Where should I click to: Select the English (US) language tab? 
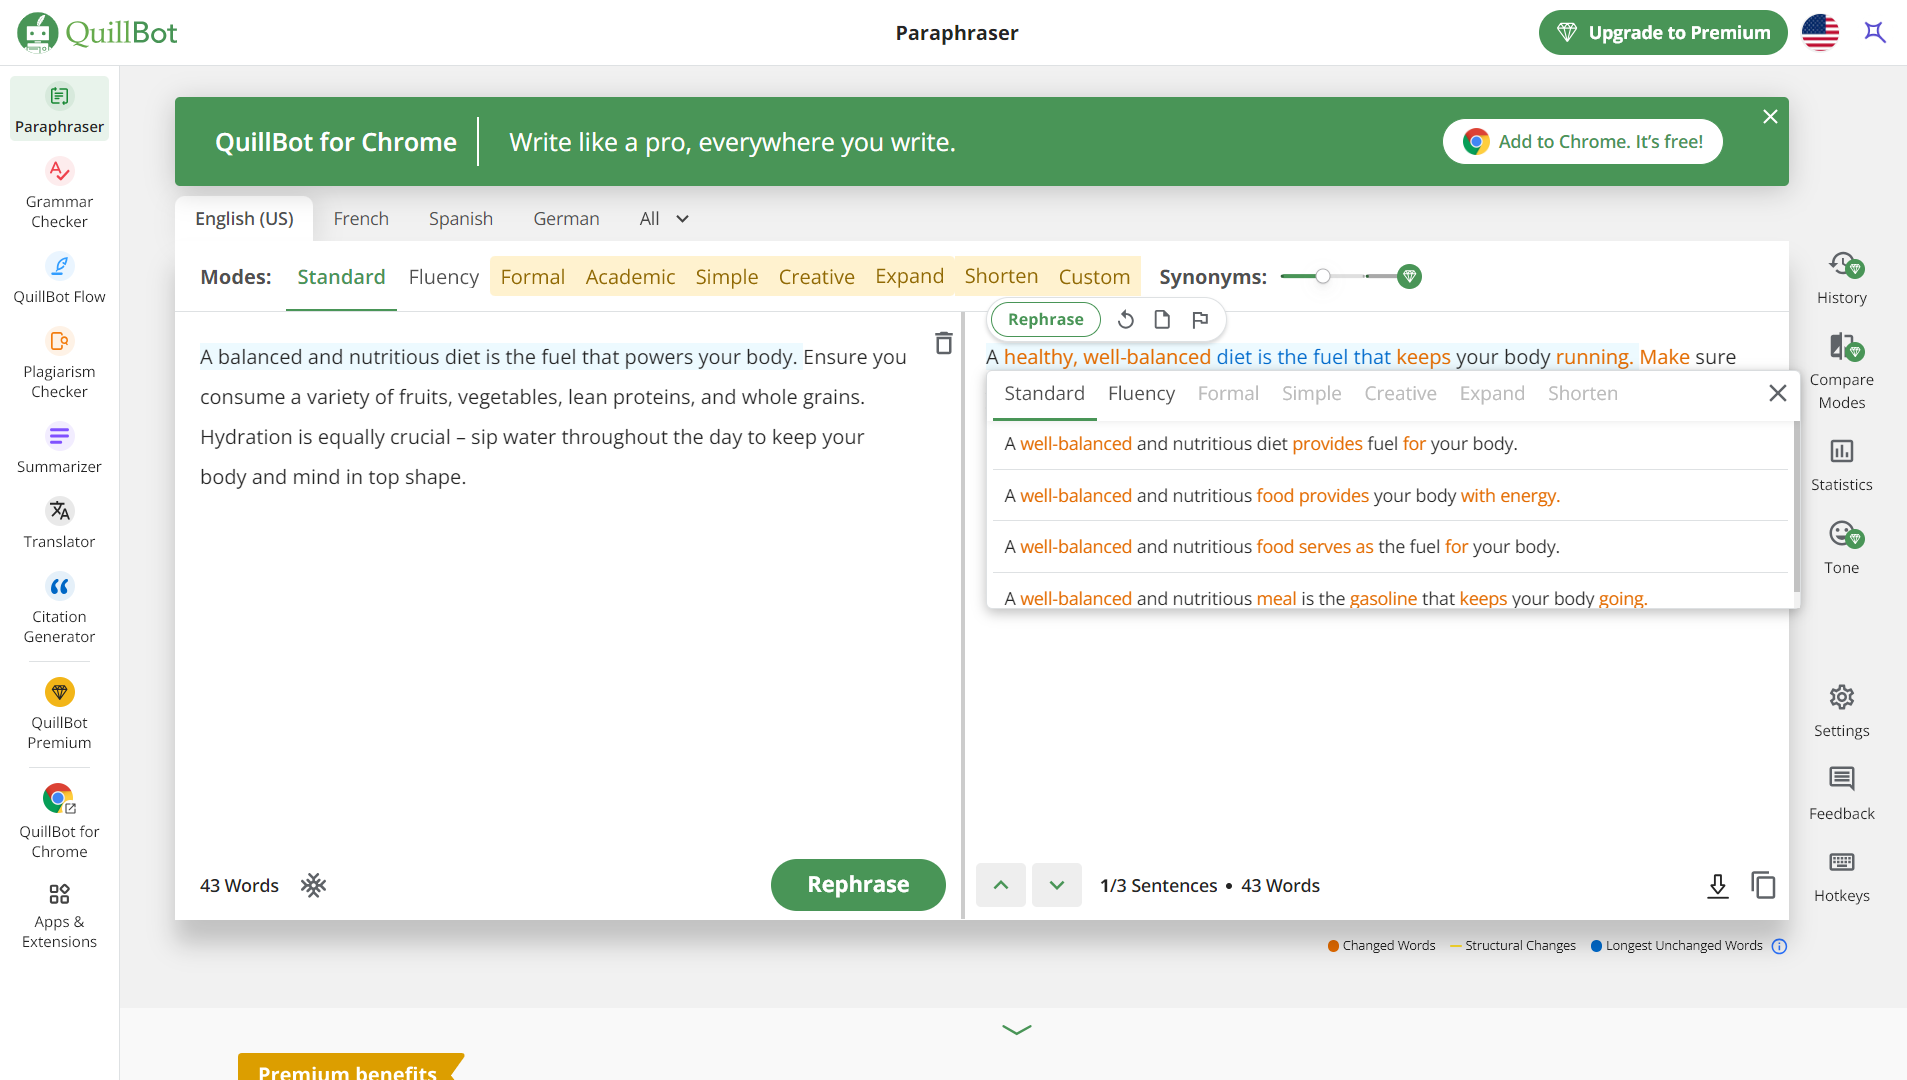click(244, 218)
